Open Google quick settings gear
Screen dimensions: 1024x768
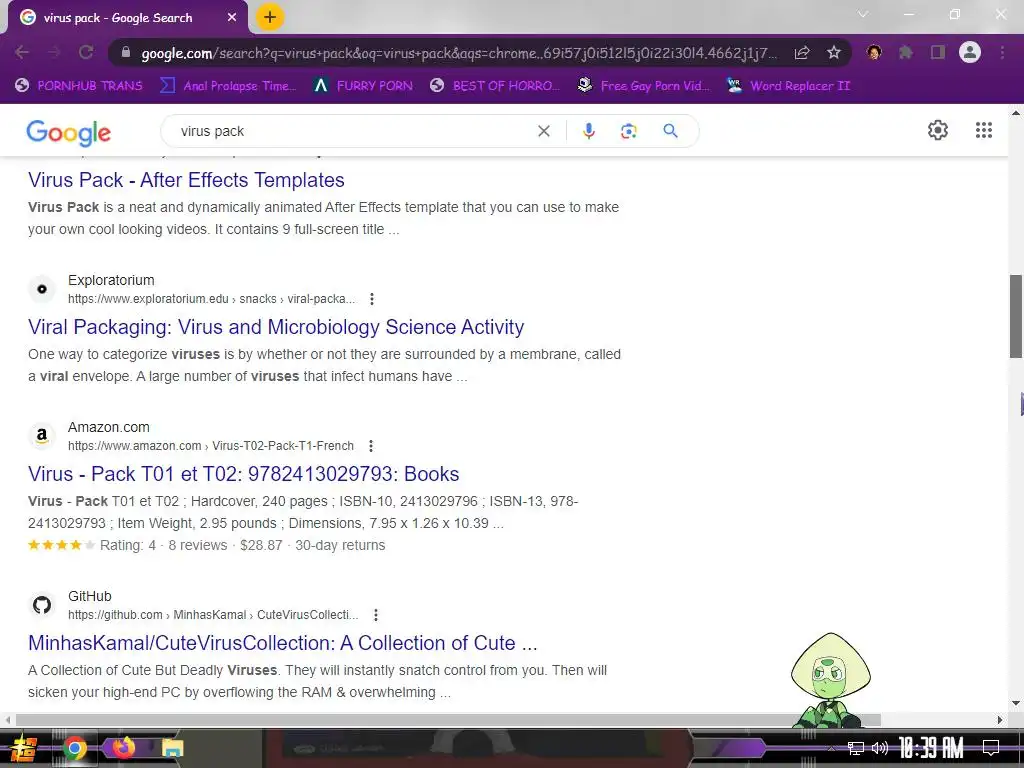pos(938,130)
